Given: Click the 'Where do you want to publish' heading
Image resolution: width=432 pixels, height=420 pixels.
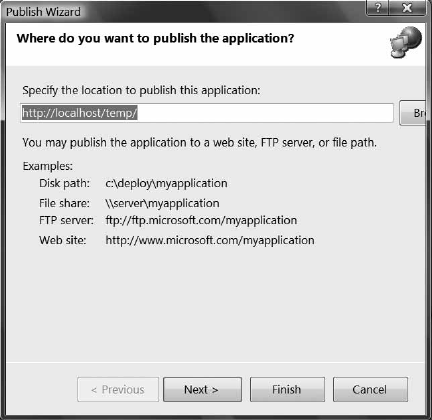Looking at the screenshot, I should 155,38.
